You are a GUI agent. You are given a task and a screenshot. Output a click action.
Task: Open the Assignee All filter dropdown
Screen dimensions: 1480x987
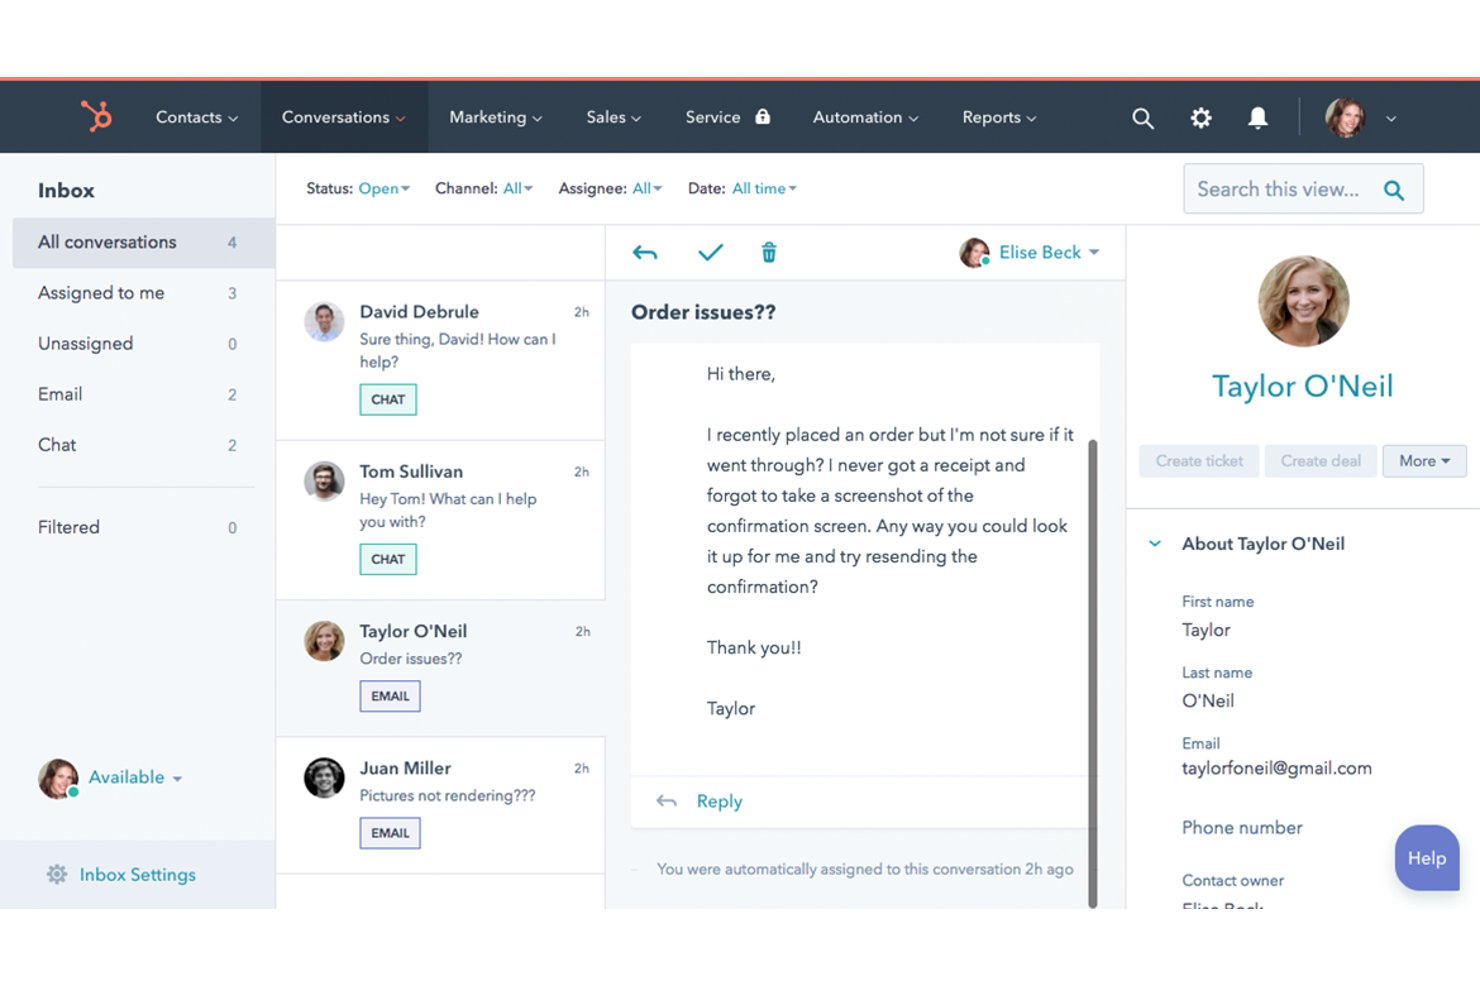point(647,188)
